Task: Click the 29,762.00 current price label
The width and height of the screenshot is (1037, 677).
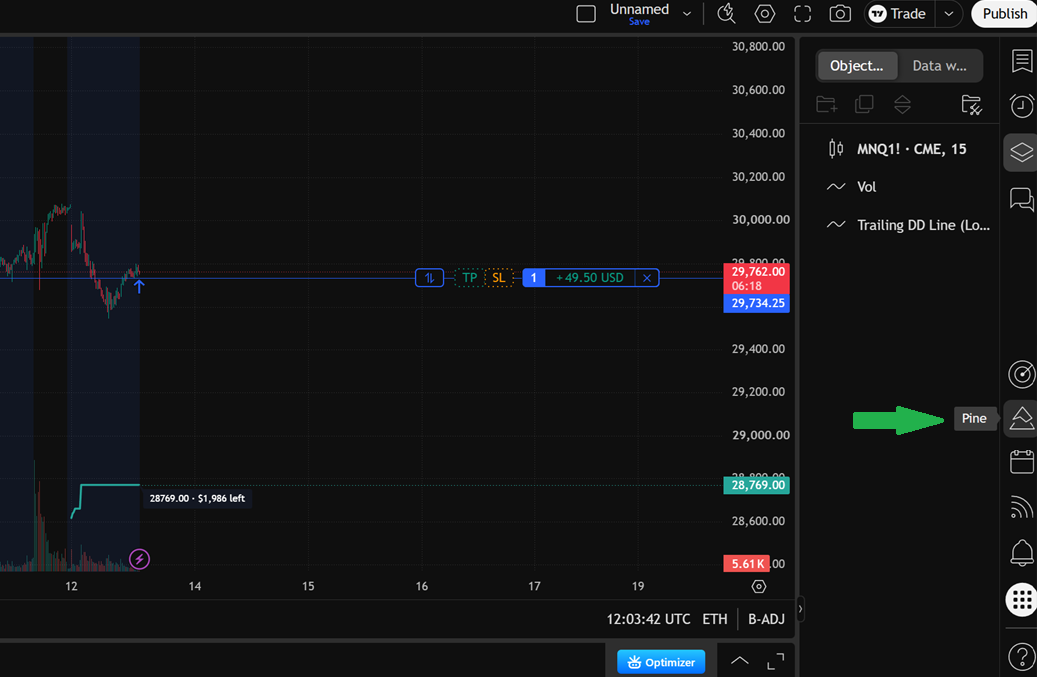Action: pyautogui.click(x=757, y=278)
